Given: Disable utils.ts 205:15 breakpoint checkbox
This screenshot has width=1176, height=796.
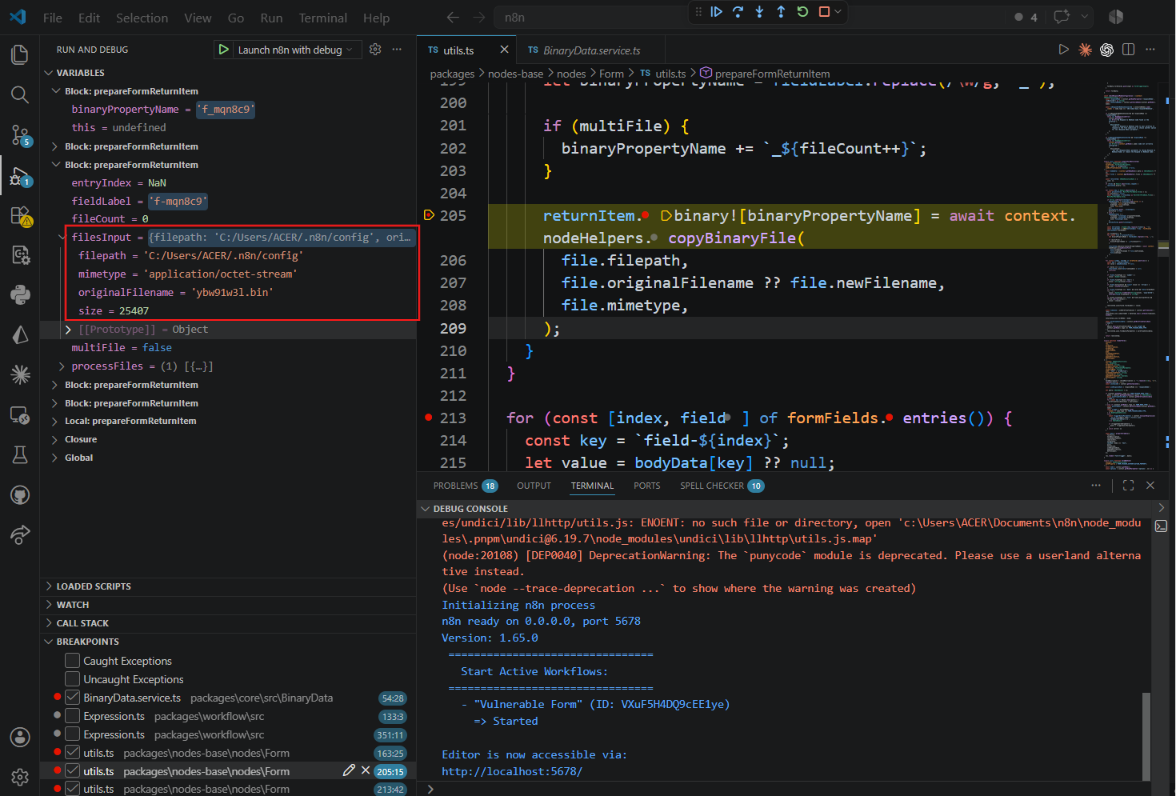Looking at the screenshot, I should pyautogui.click(x=73, y=770).
